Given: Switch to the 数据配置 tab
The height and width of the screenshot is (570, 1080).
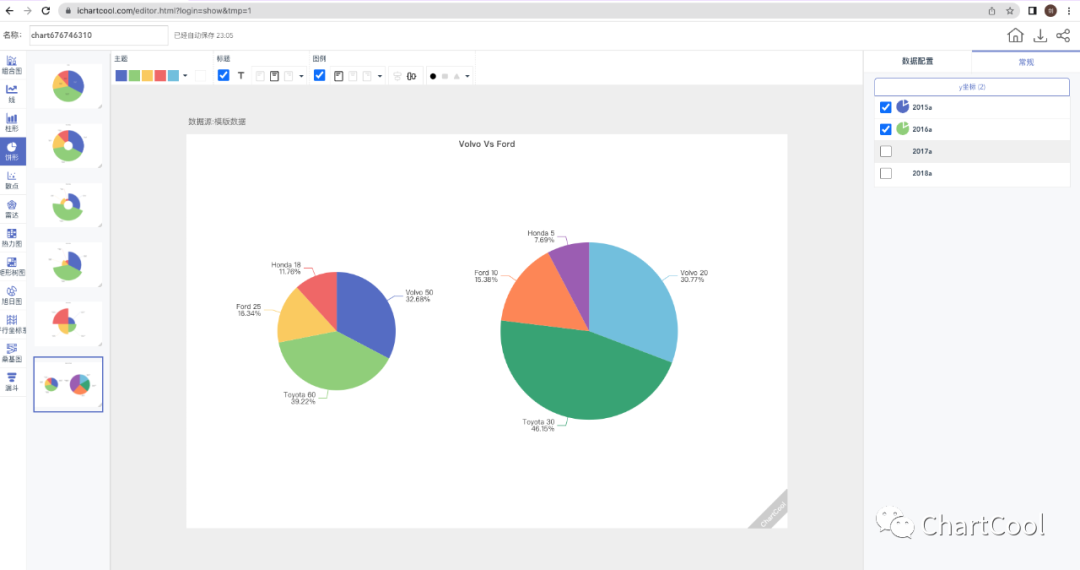Looking at the screenshot, I should (917, 61).
